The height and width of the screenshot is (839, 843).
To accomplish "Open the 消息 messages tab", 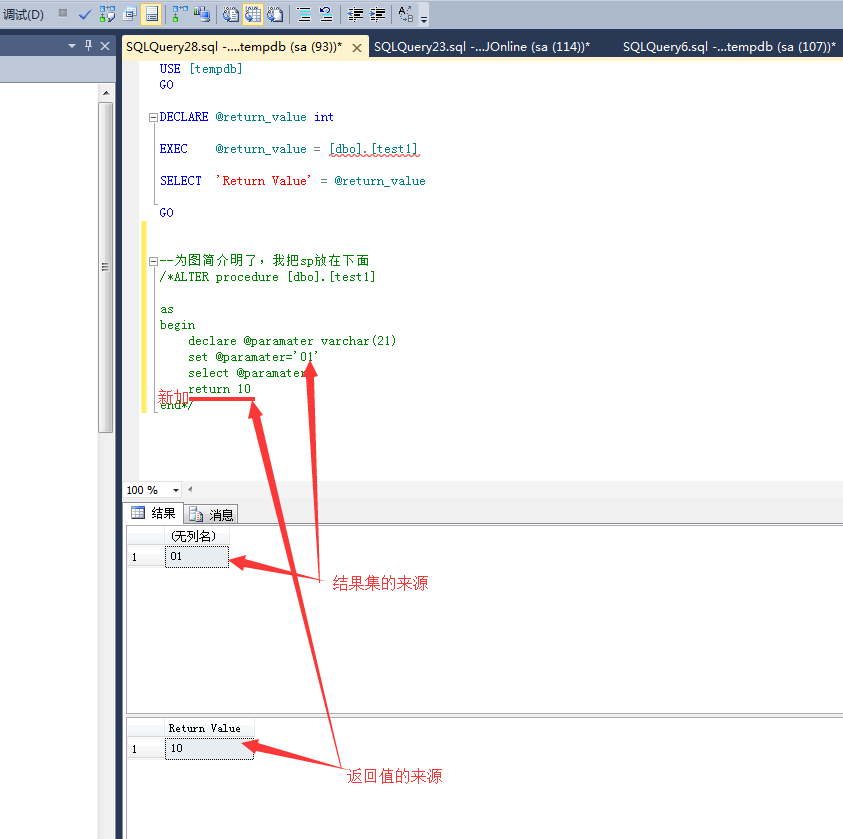I will [211, 514].
